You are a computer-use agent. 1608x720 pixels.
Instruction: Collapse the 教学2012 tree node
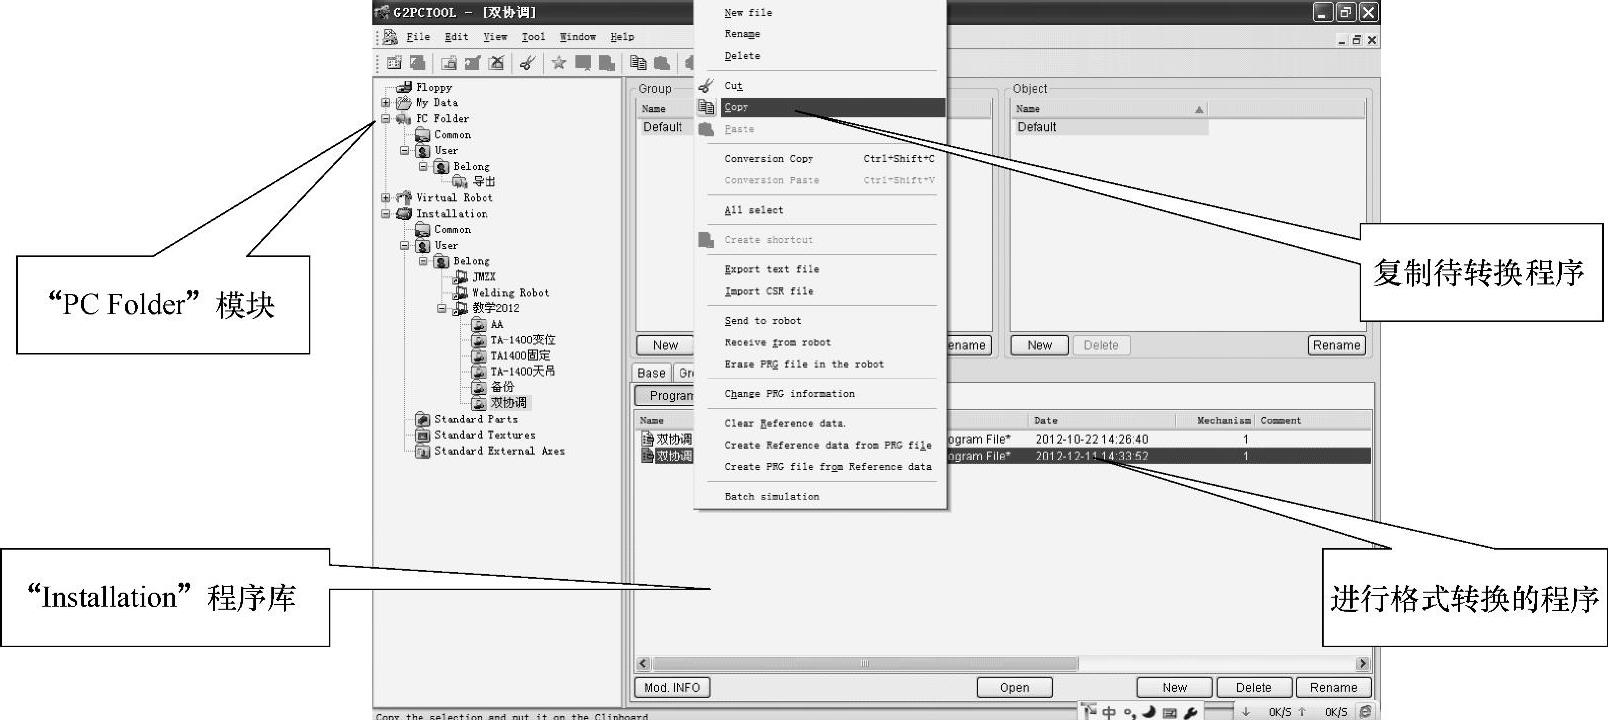click(442, 308)
